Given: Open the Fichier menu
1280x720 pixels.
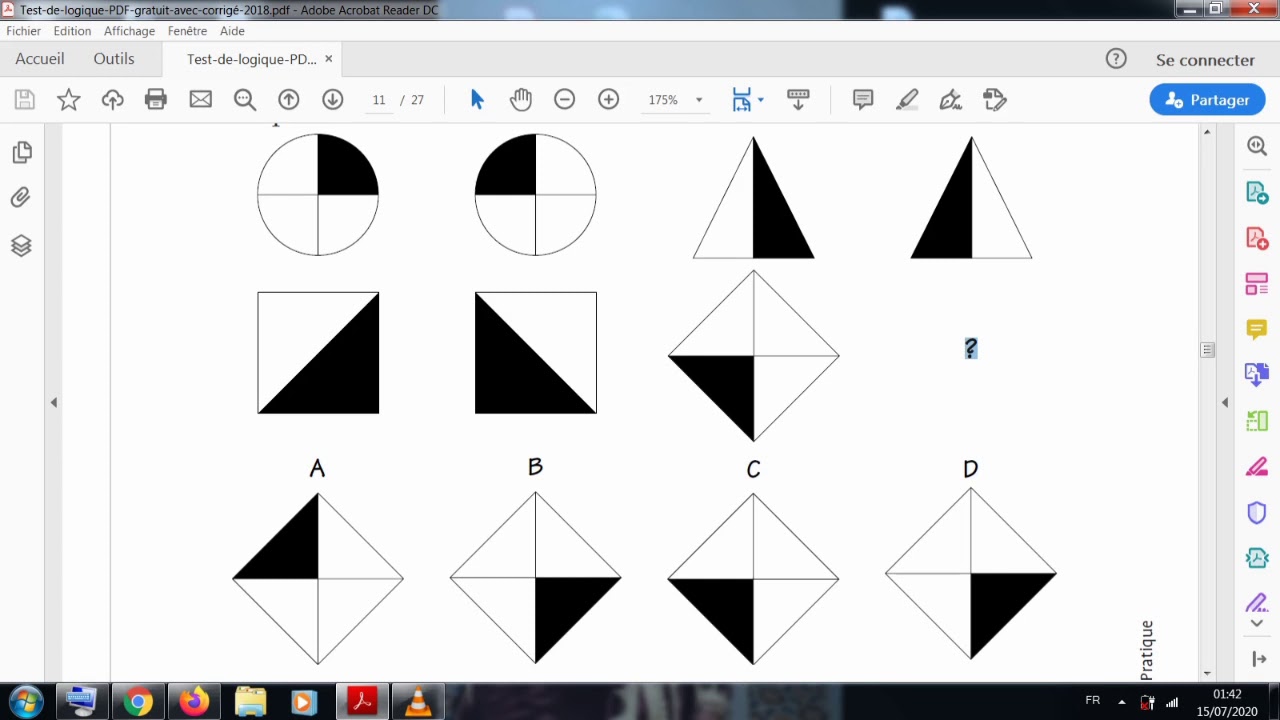Looking at the screenshot, I should coord(24,31).
